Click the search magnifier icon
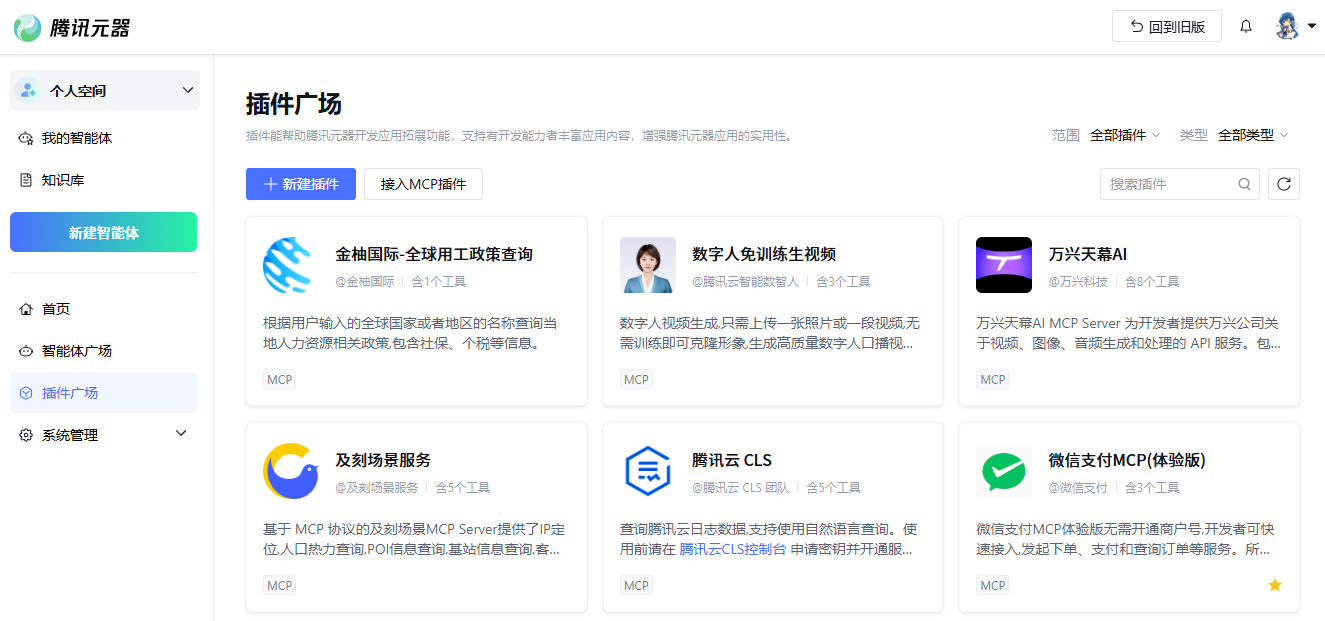 1244,184
